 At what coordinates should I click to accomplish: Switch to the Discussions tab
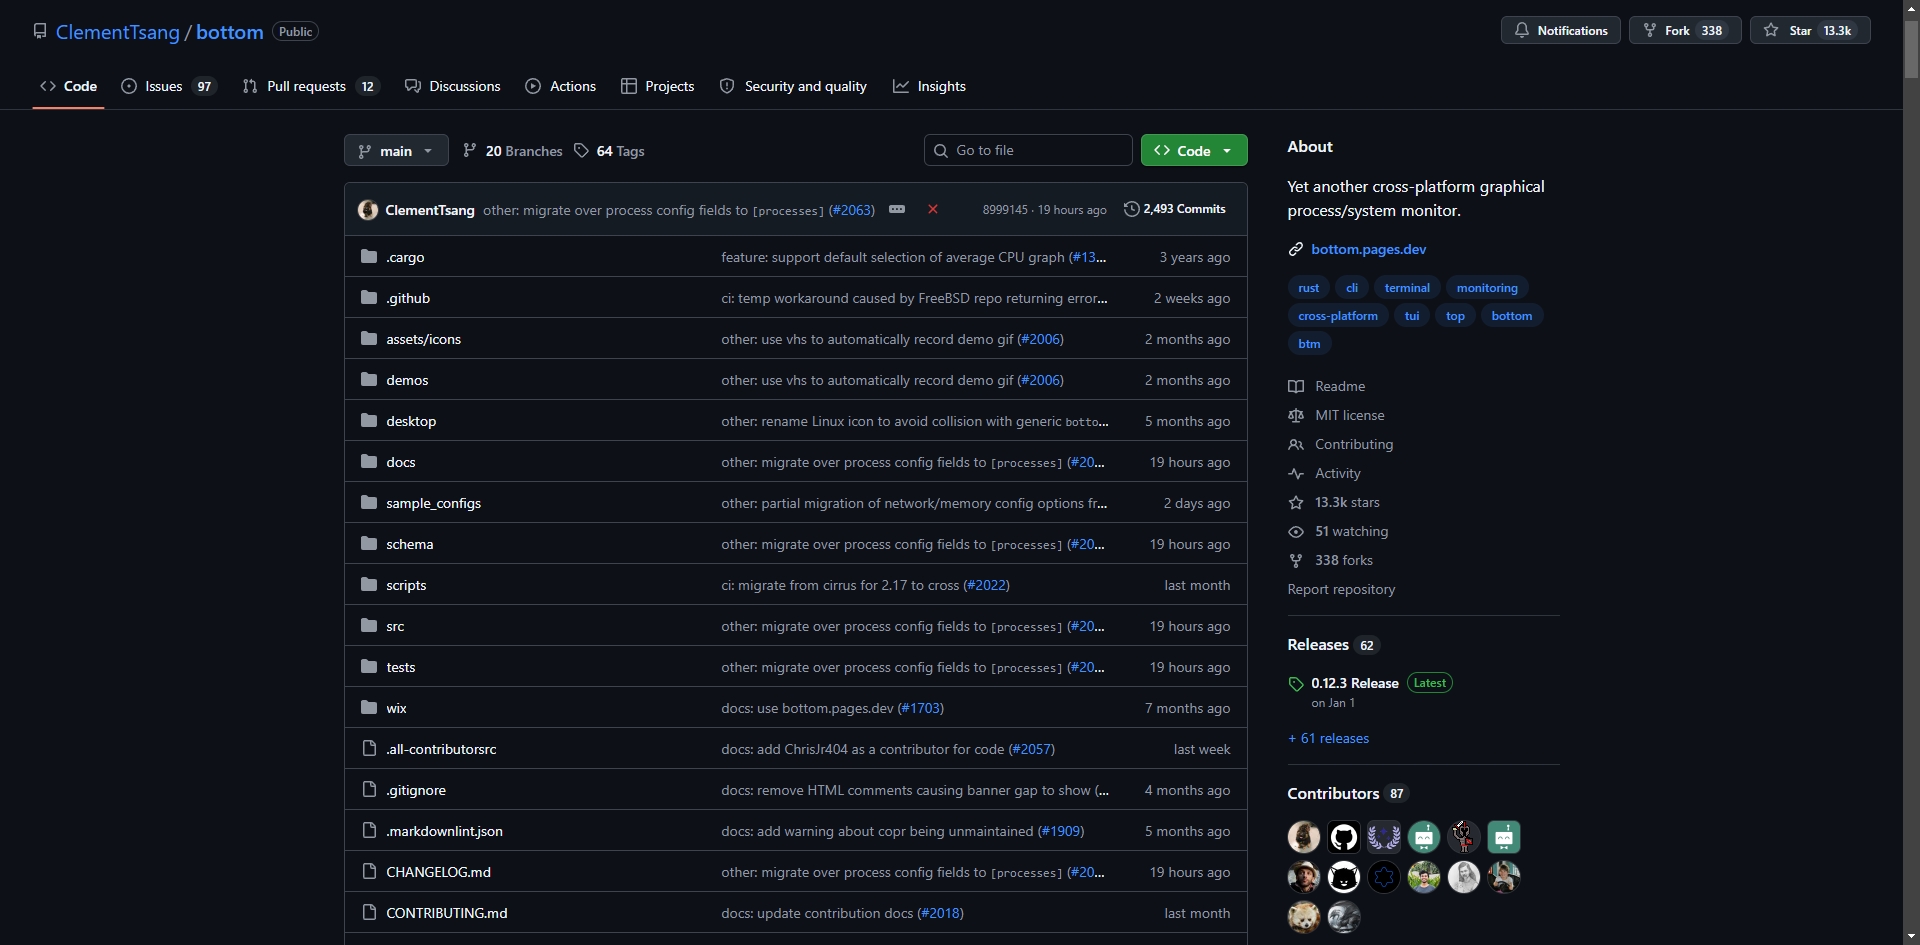[453, 86]
